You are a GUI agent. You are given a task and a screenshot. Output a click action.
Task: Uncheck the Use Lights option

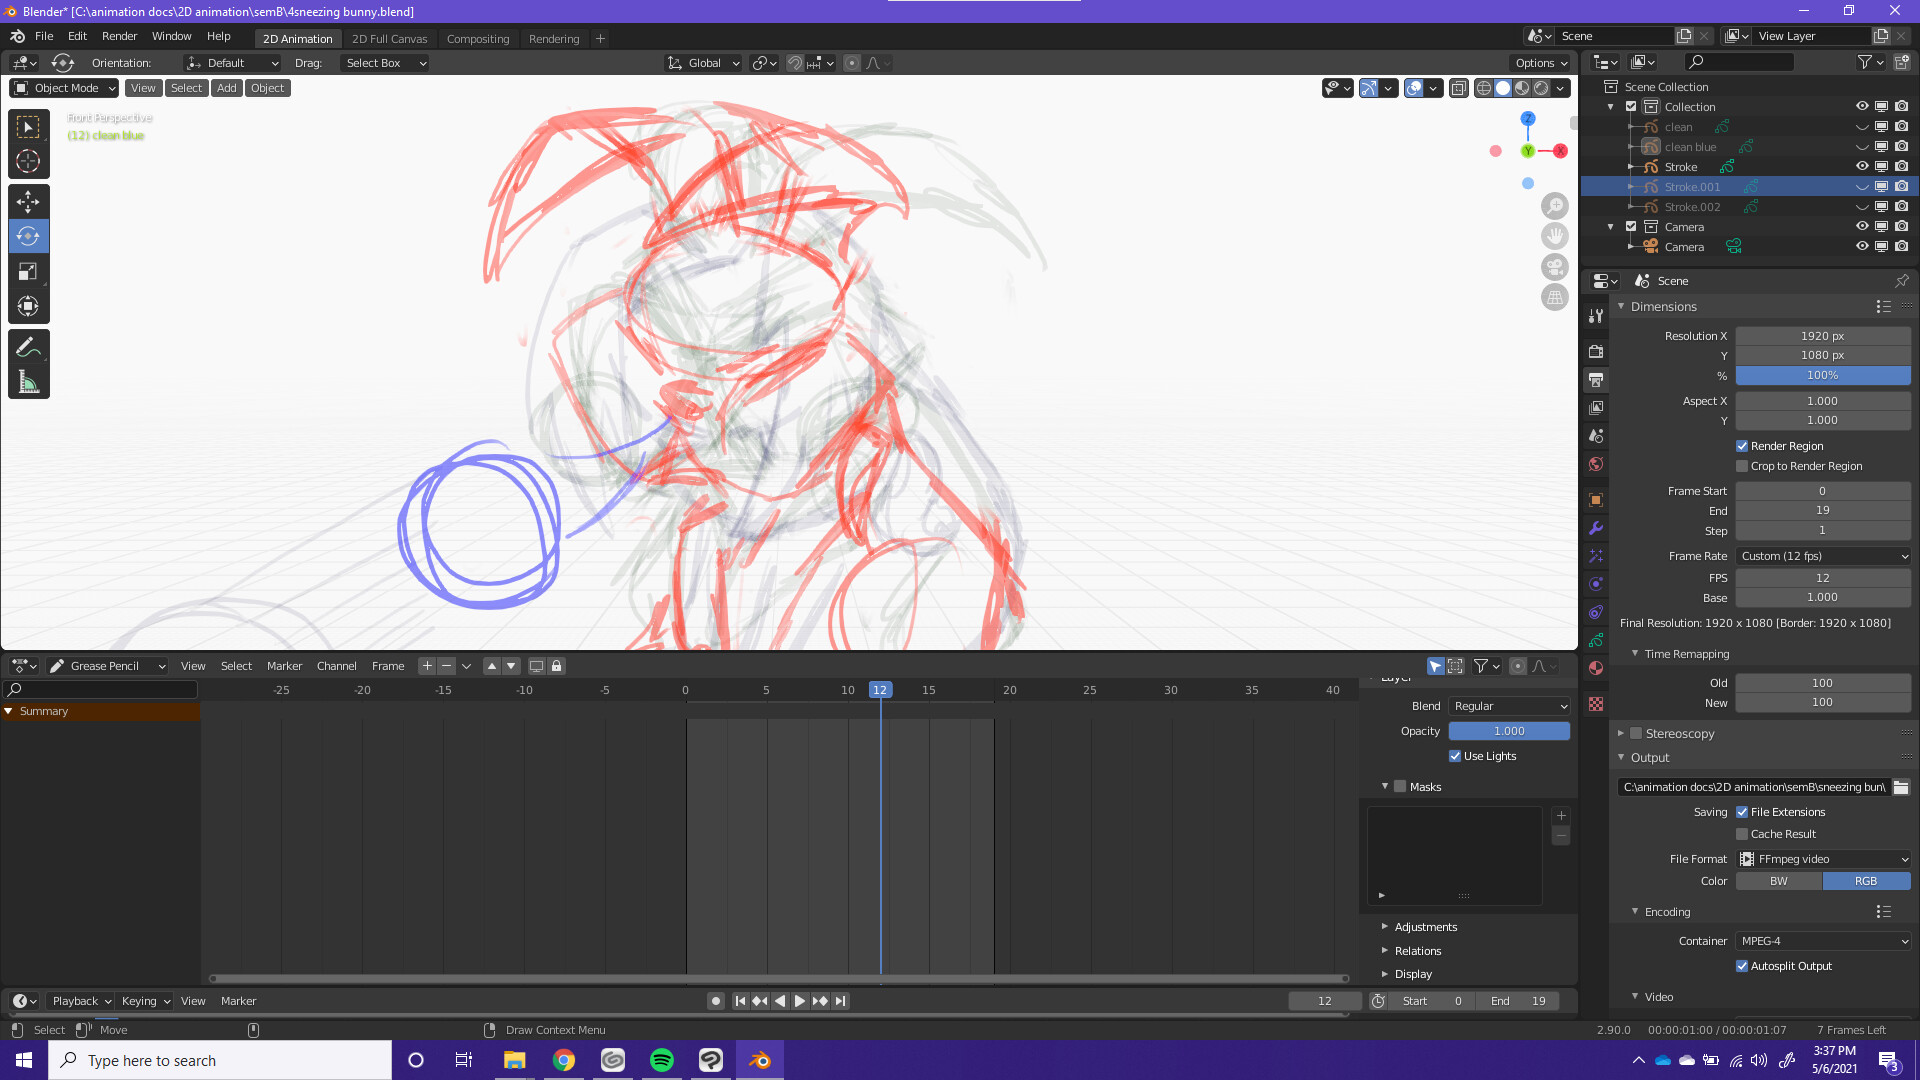[1456, 756]
